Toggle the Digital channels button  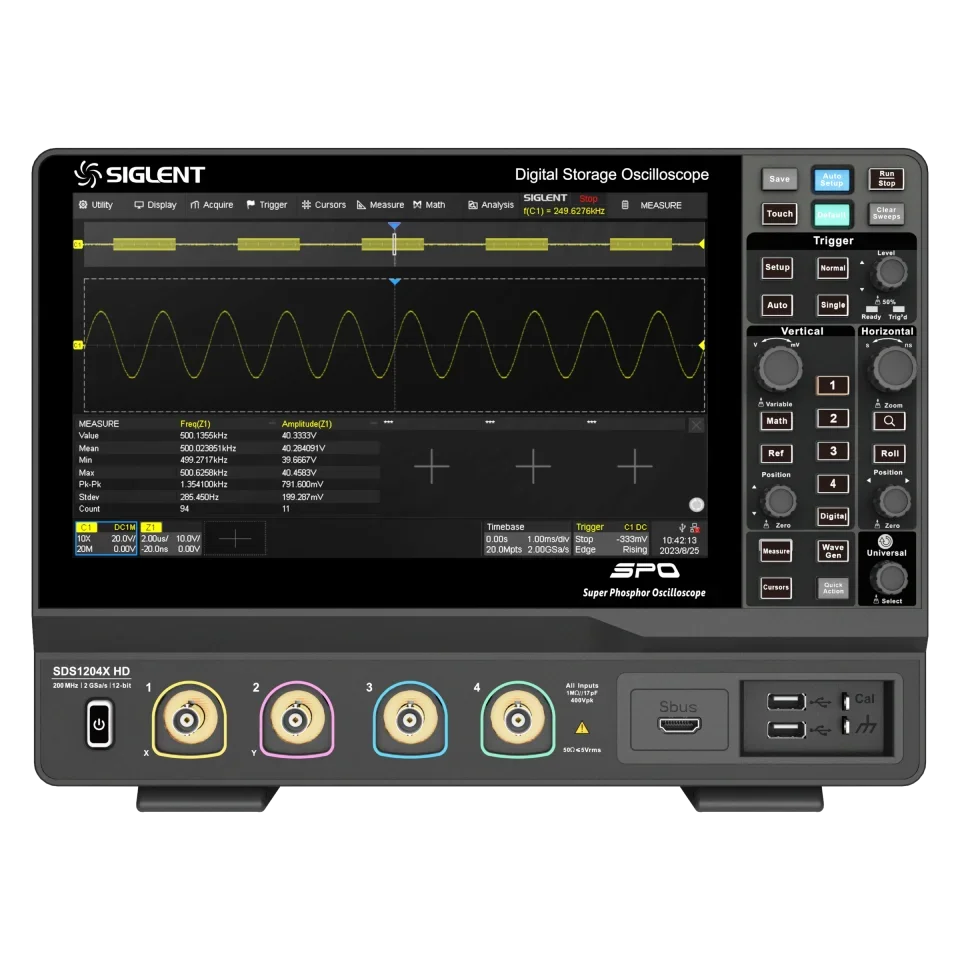[833, 516]
